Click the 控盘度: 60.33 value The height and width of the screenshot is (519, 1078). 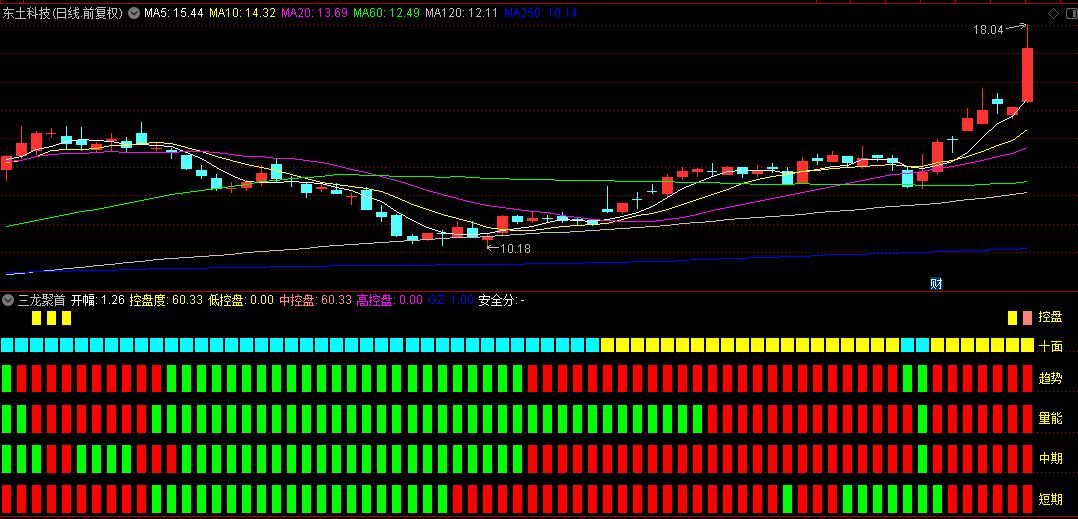(x=166, y=300)
